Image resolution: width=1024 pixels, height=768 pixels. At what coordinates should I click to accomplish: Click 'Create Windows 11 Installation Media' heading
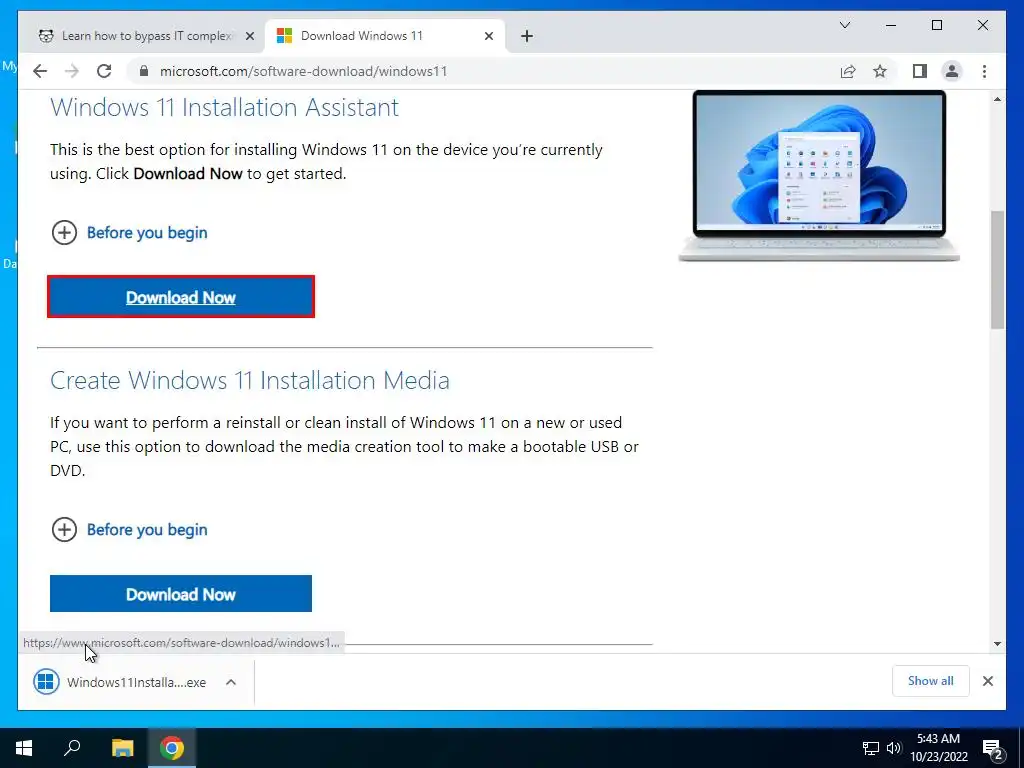[x=250, y=380]
